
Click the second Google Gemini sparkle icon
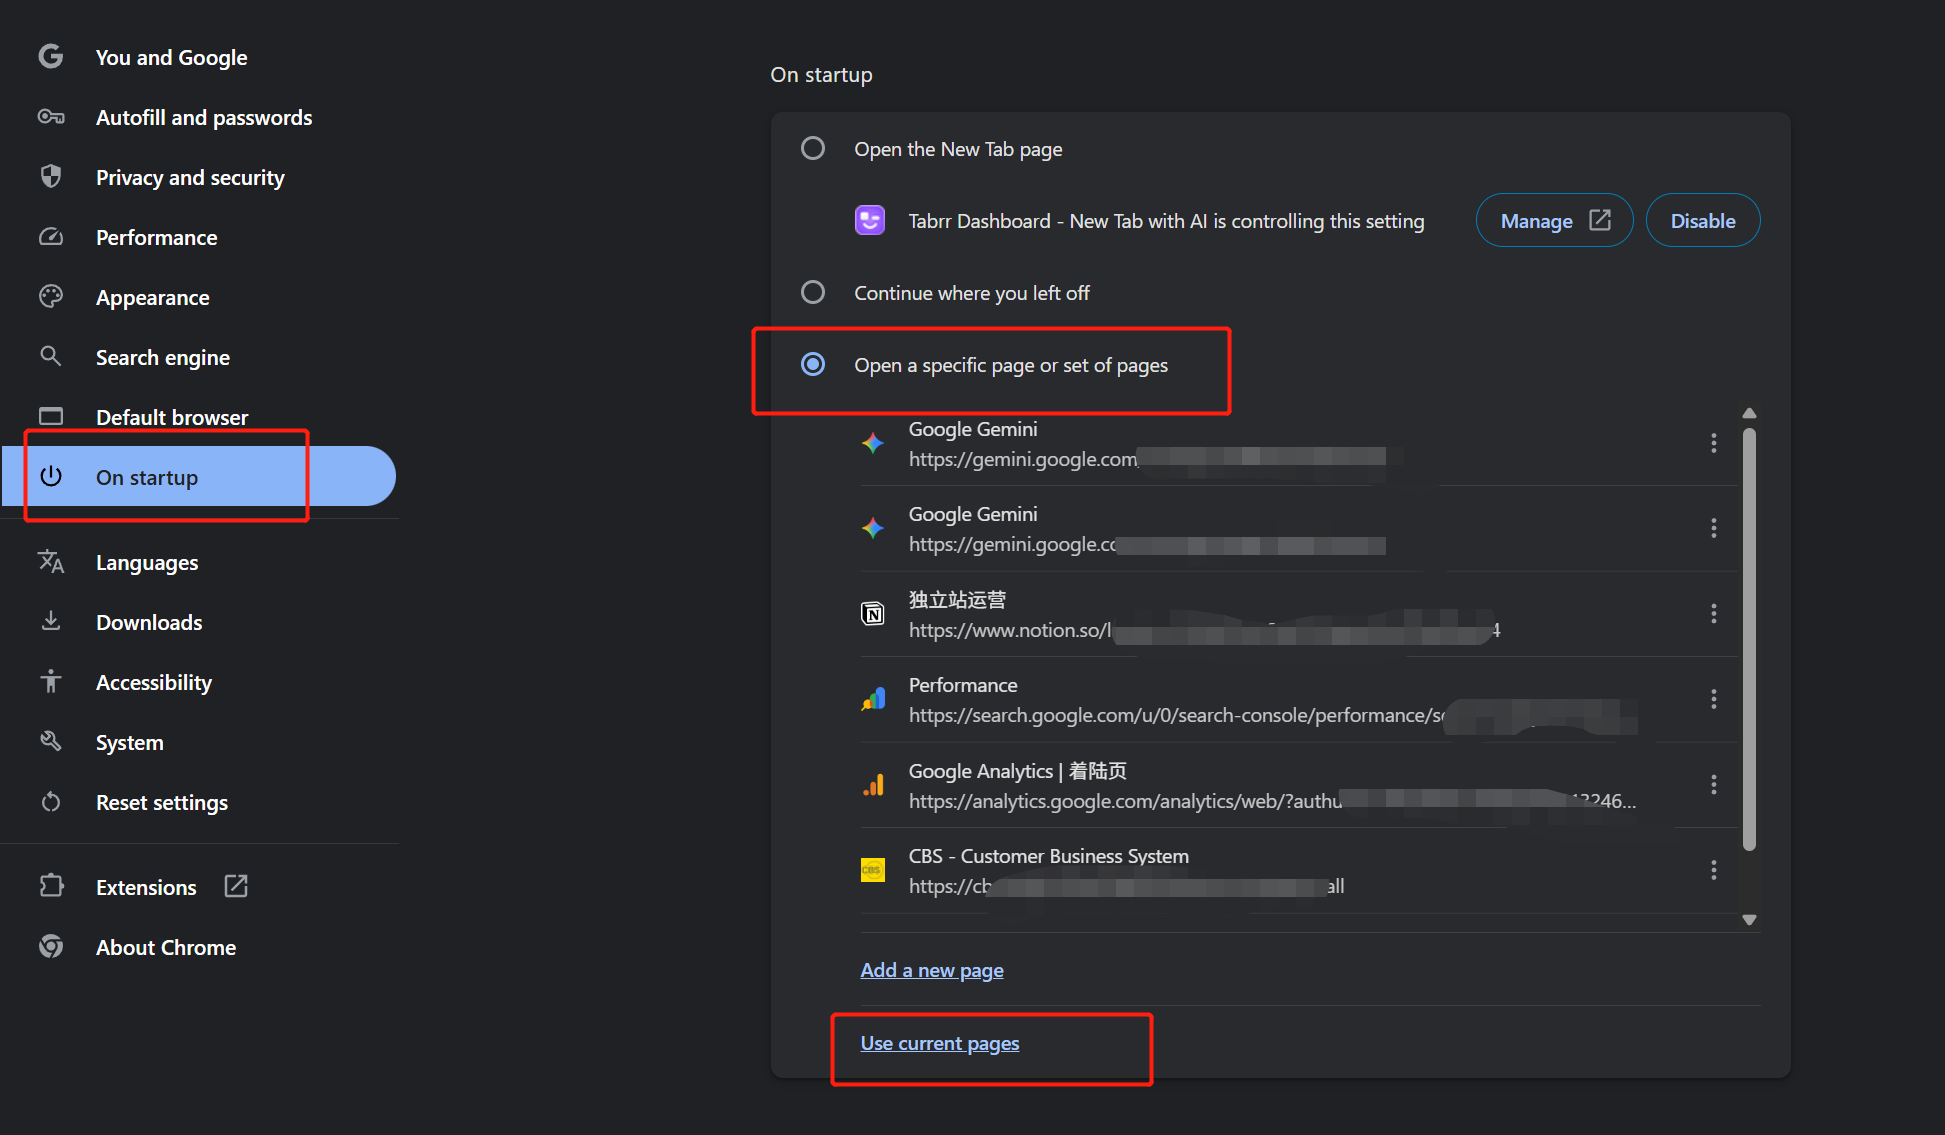(873, 528)
